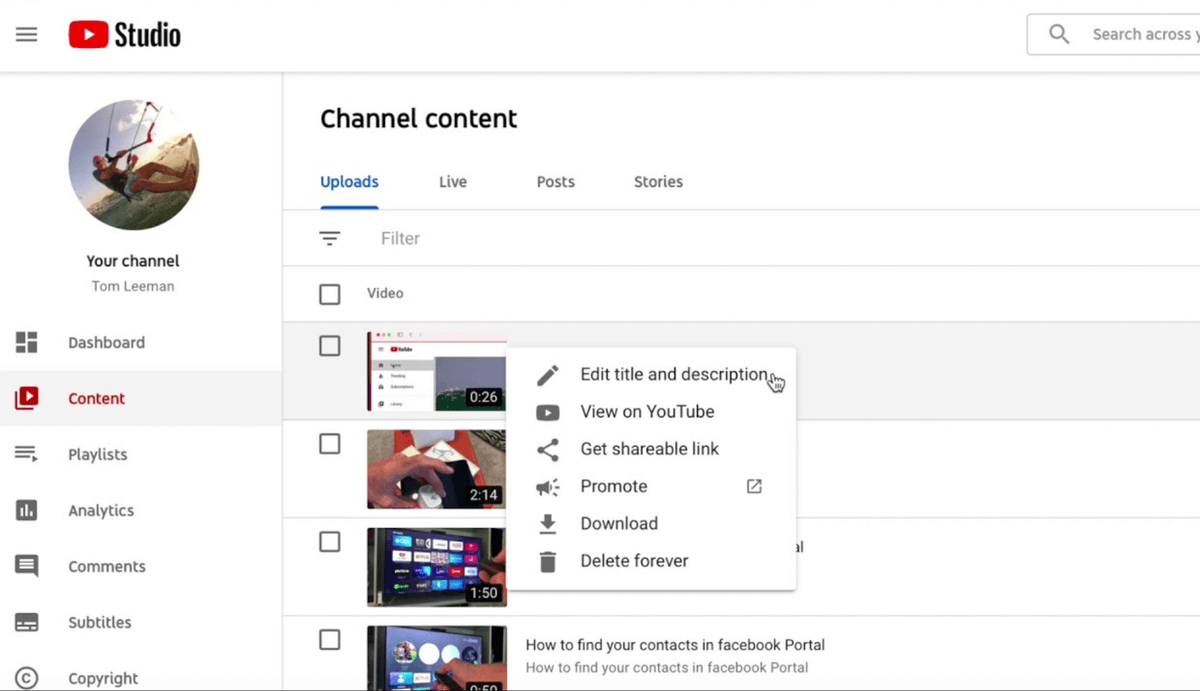Open Playlists from the sidebar

(97, 454)
